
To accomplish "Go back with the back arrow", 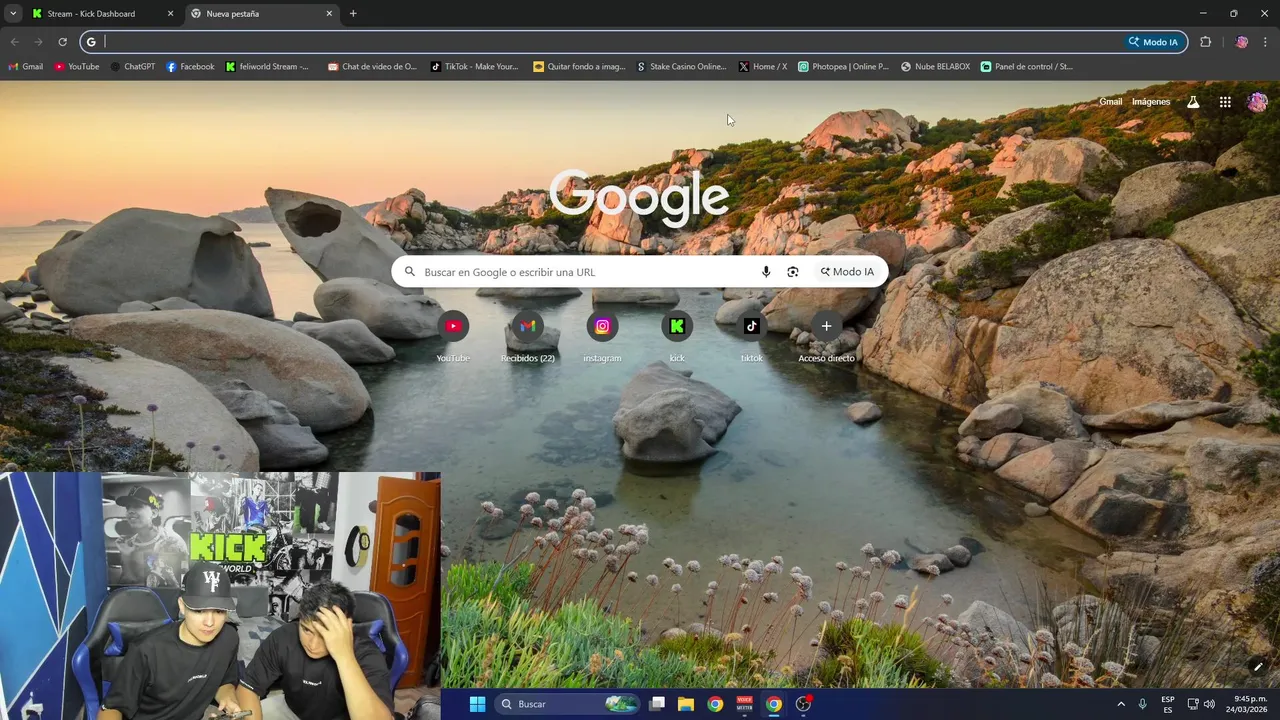I will [14, 42].
